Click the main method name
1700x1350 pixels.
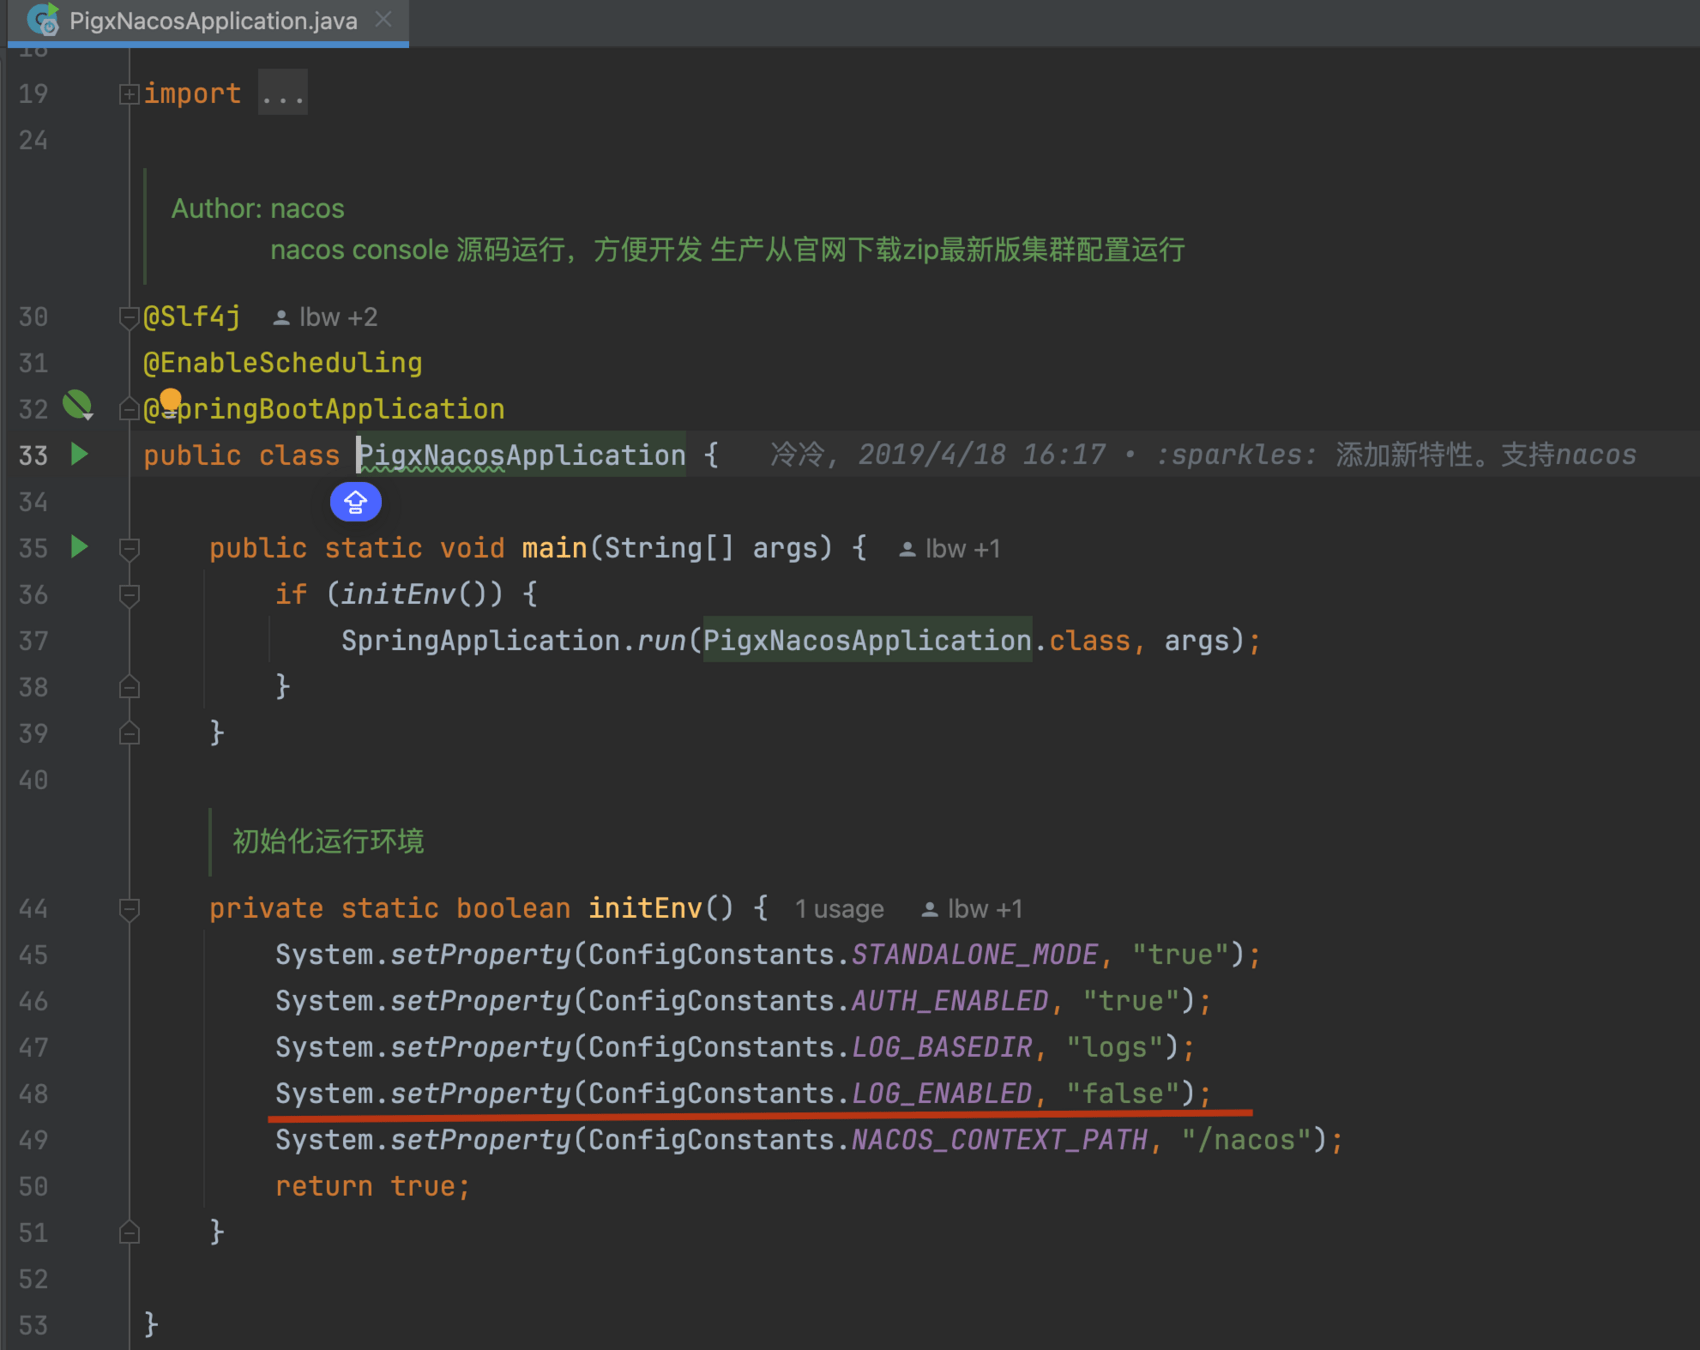coord(554,548)
